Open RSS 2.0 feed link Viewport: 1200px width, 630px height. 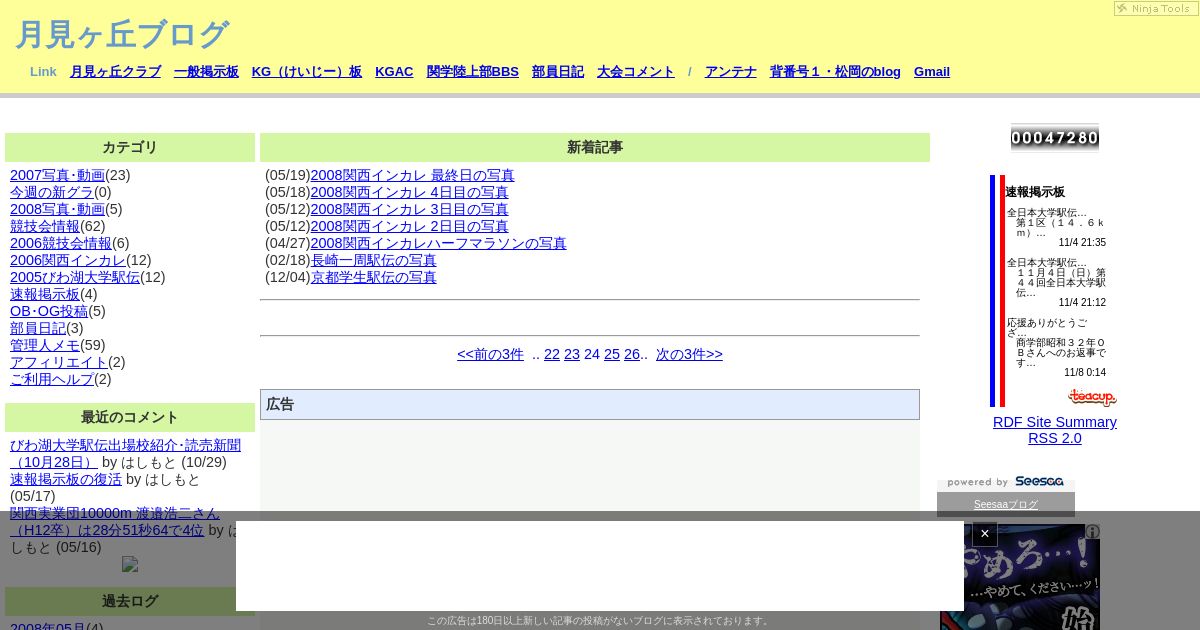1055,438
